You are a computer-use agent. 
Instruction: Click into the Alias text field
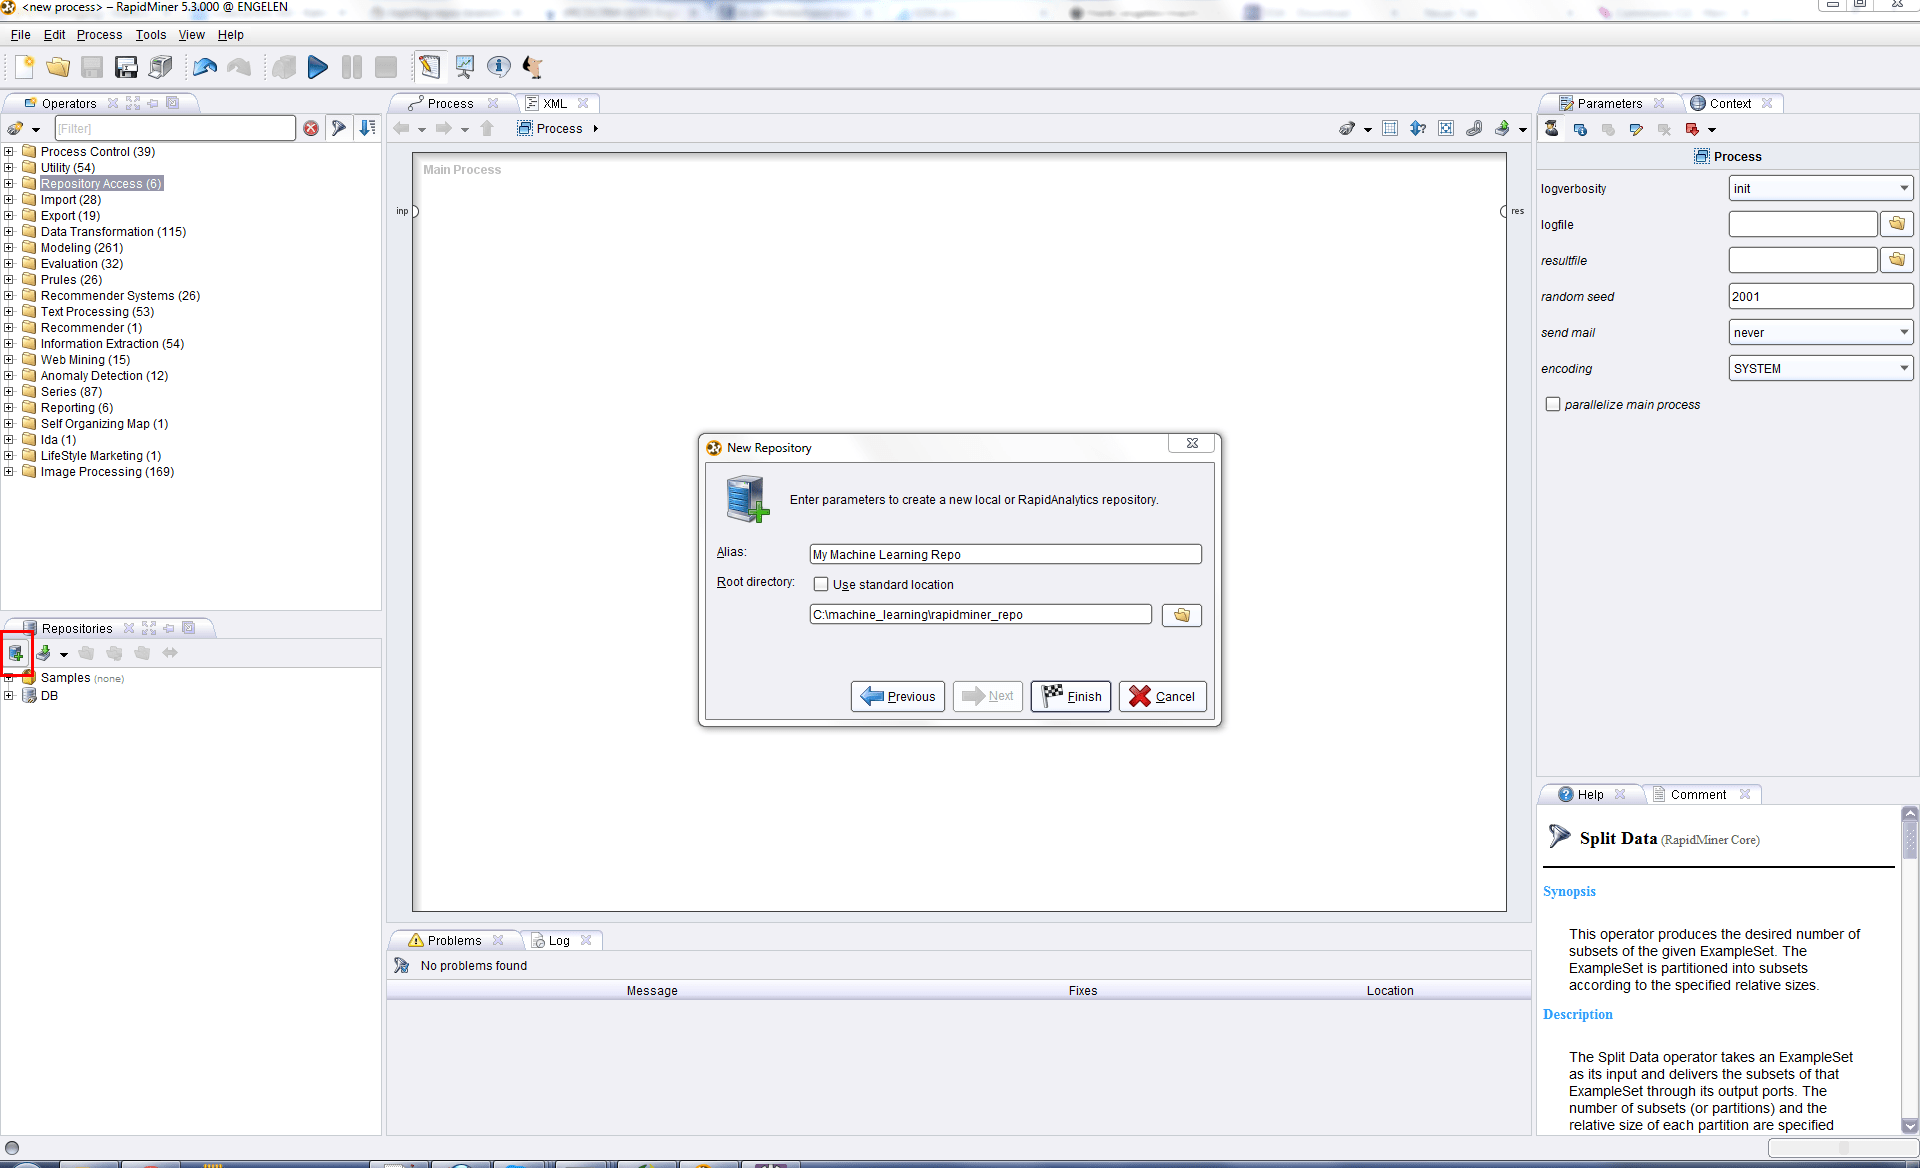point(1004,554)
